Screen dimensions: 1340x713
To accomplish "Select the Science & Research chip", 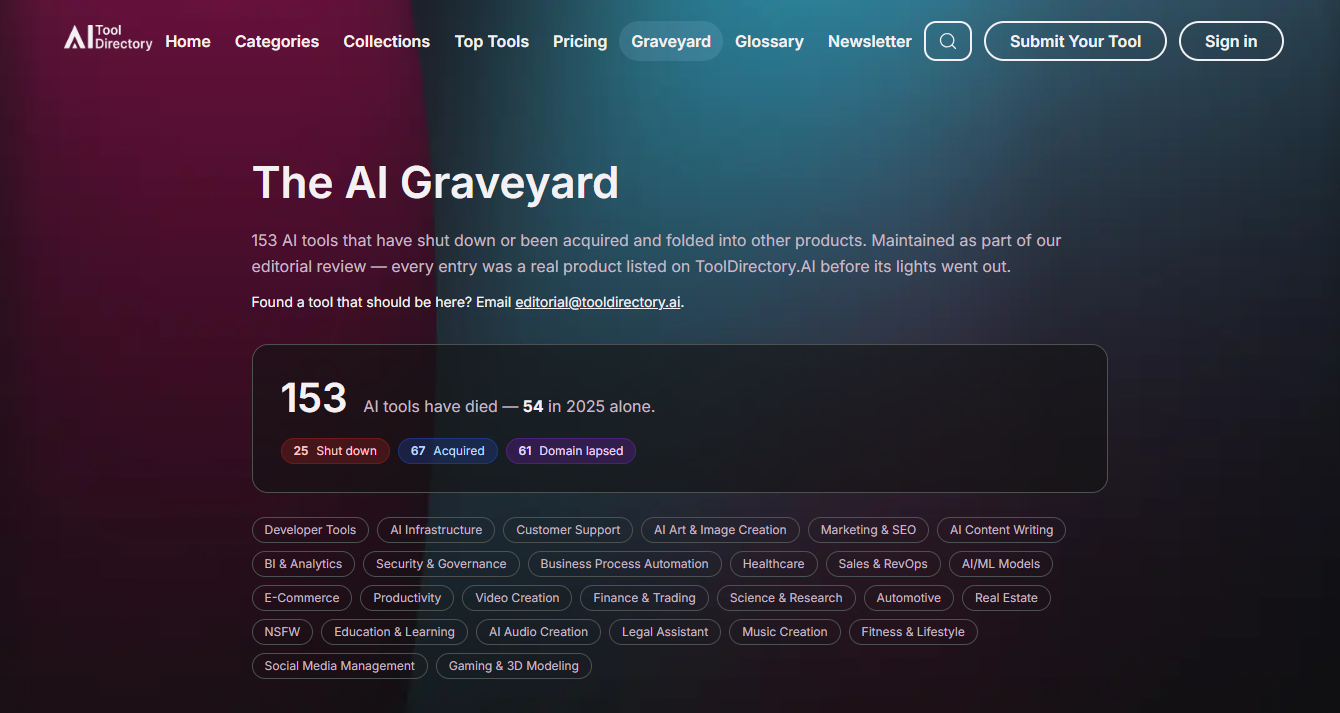I will coord(786,598).
